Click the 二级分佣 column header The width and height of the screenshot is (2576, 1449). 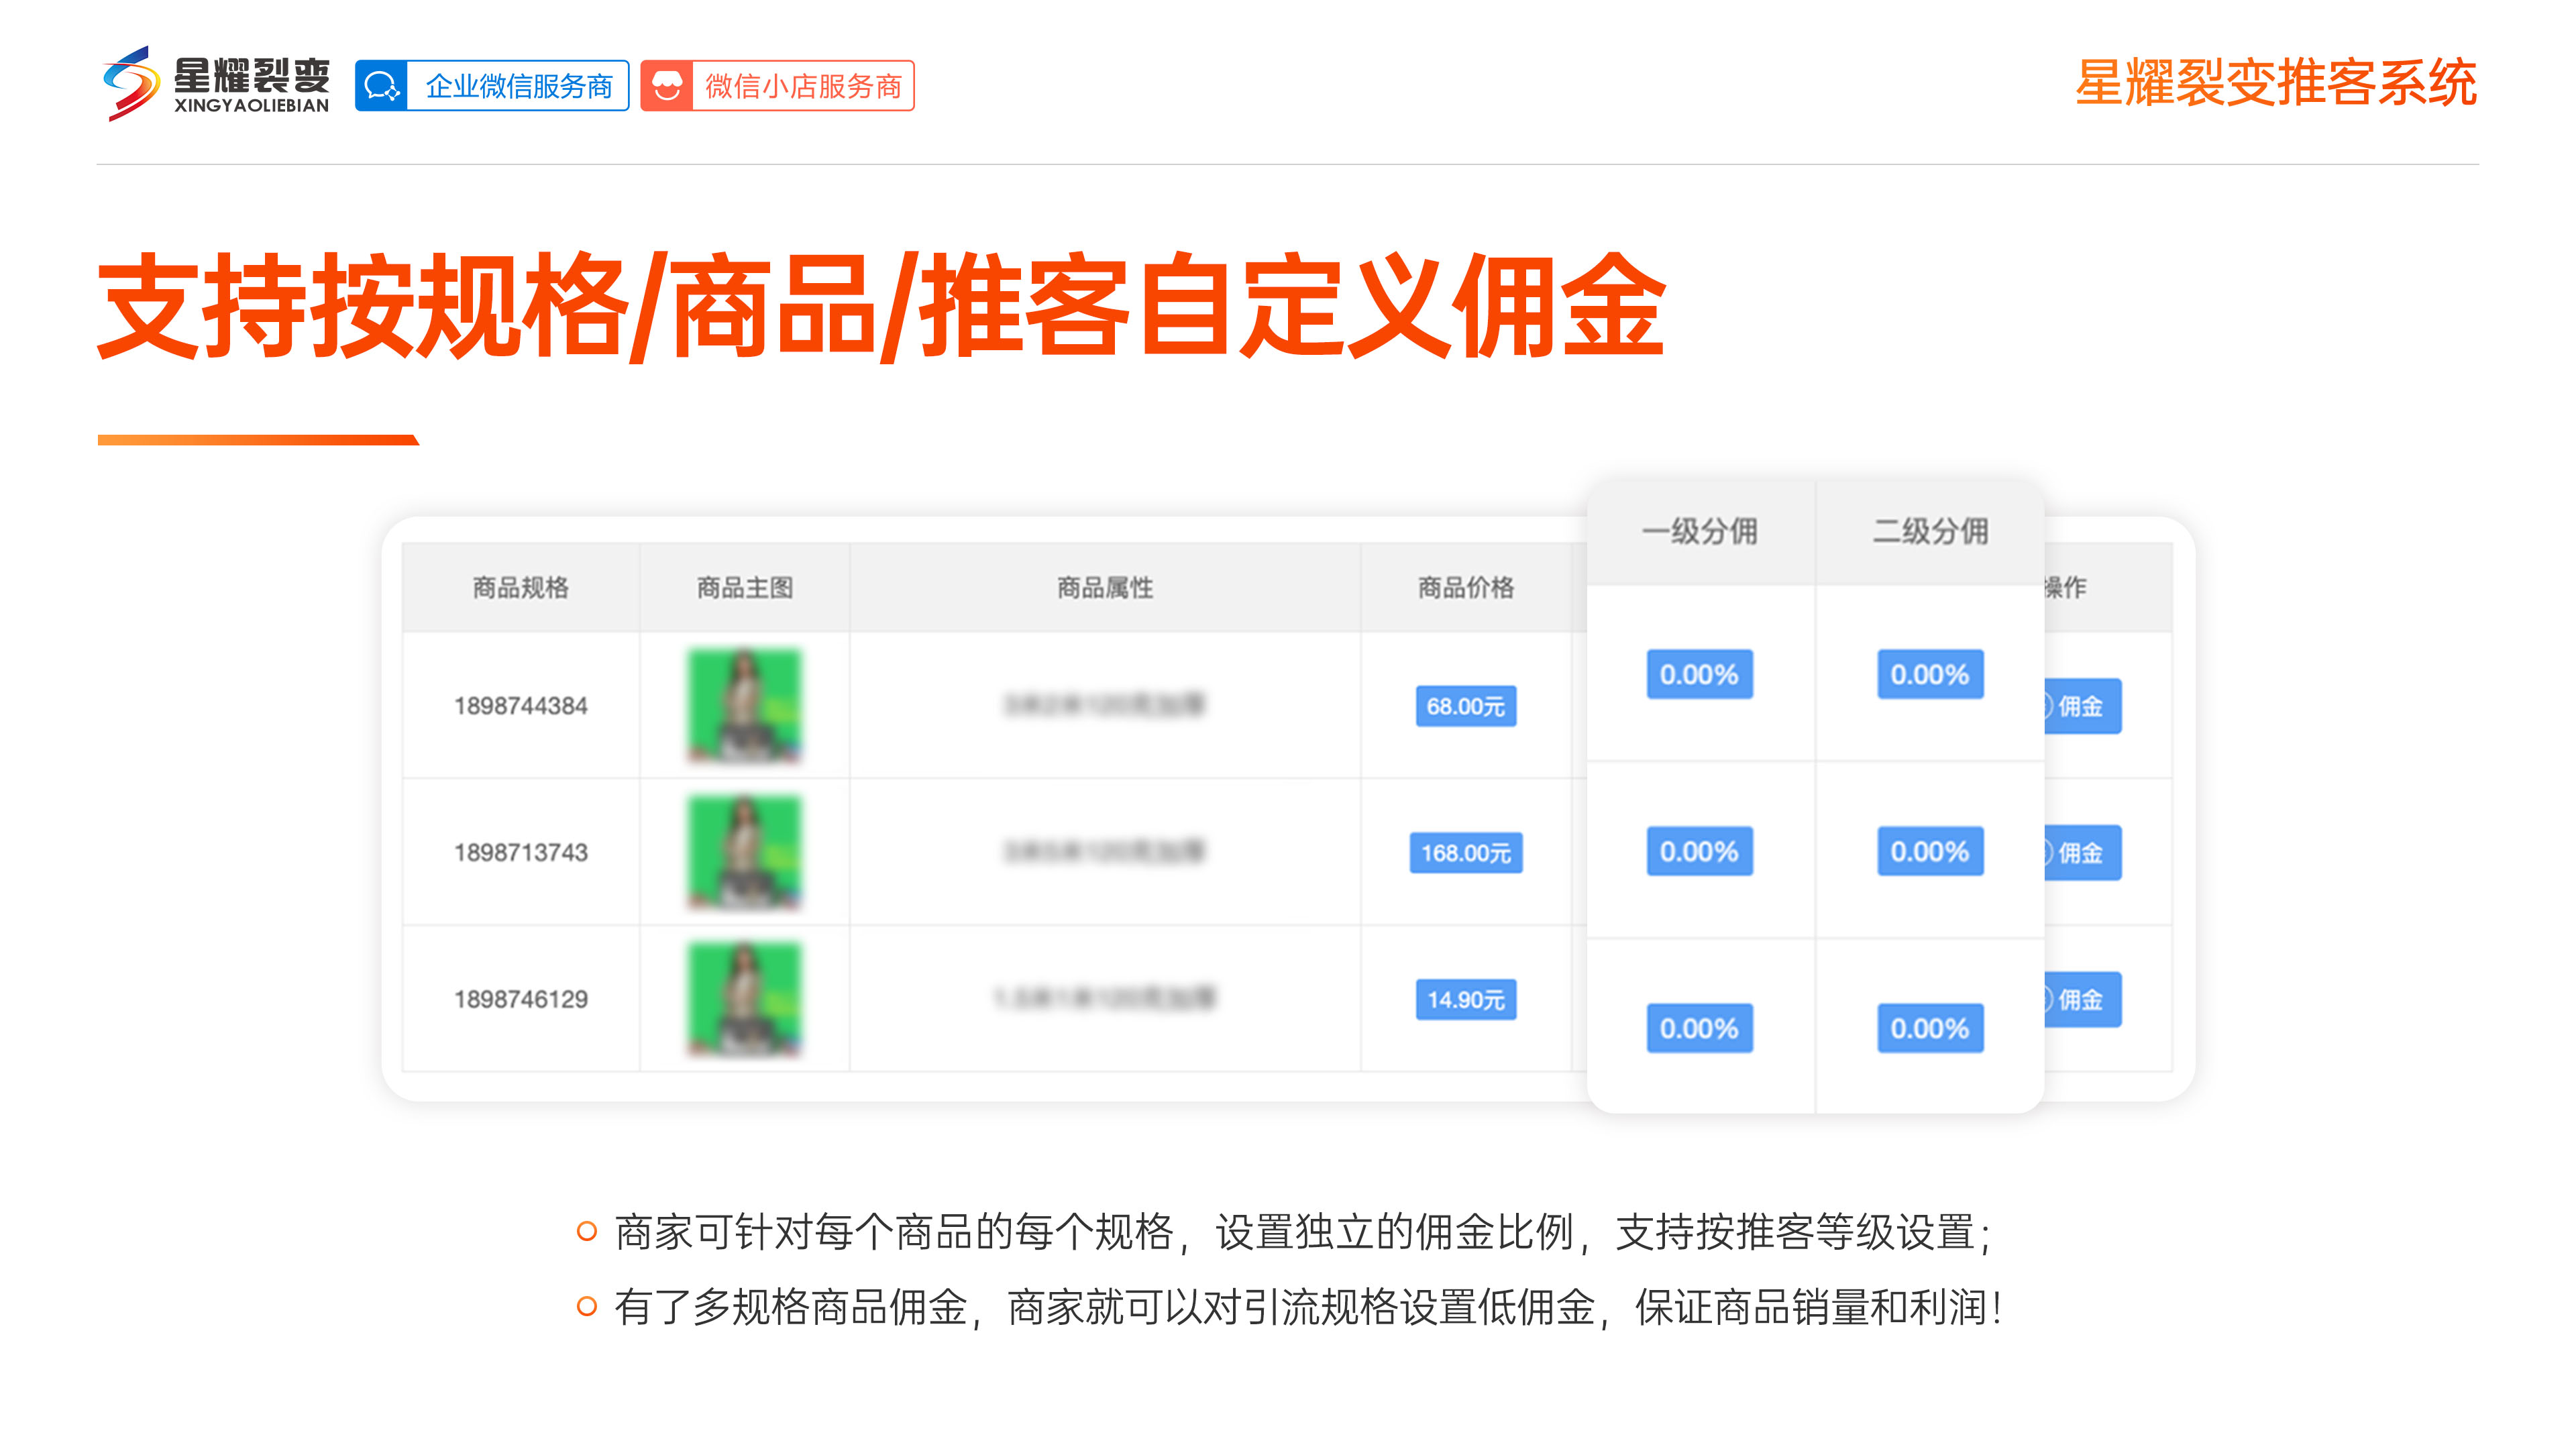[x=1929, y=531]
